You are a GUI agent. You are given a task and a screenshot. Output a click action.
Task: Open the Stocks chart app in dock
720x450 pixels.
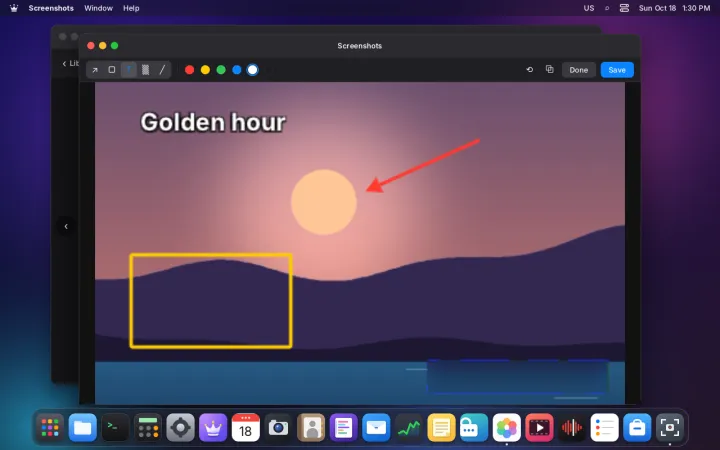point(409,428)
